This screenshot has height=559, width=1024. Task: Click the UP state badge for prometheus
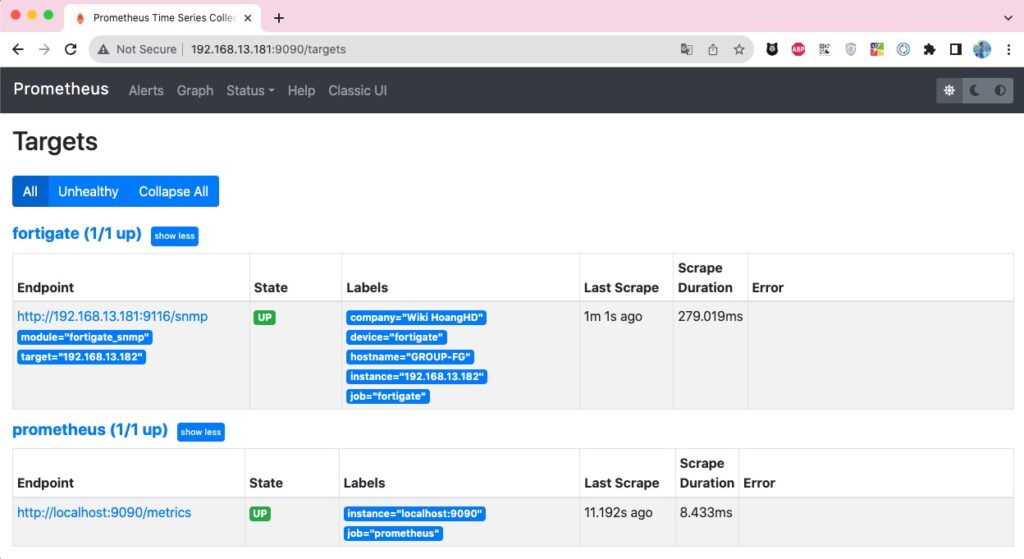click(x=260, y=513)
